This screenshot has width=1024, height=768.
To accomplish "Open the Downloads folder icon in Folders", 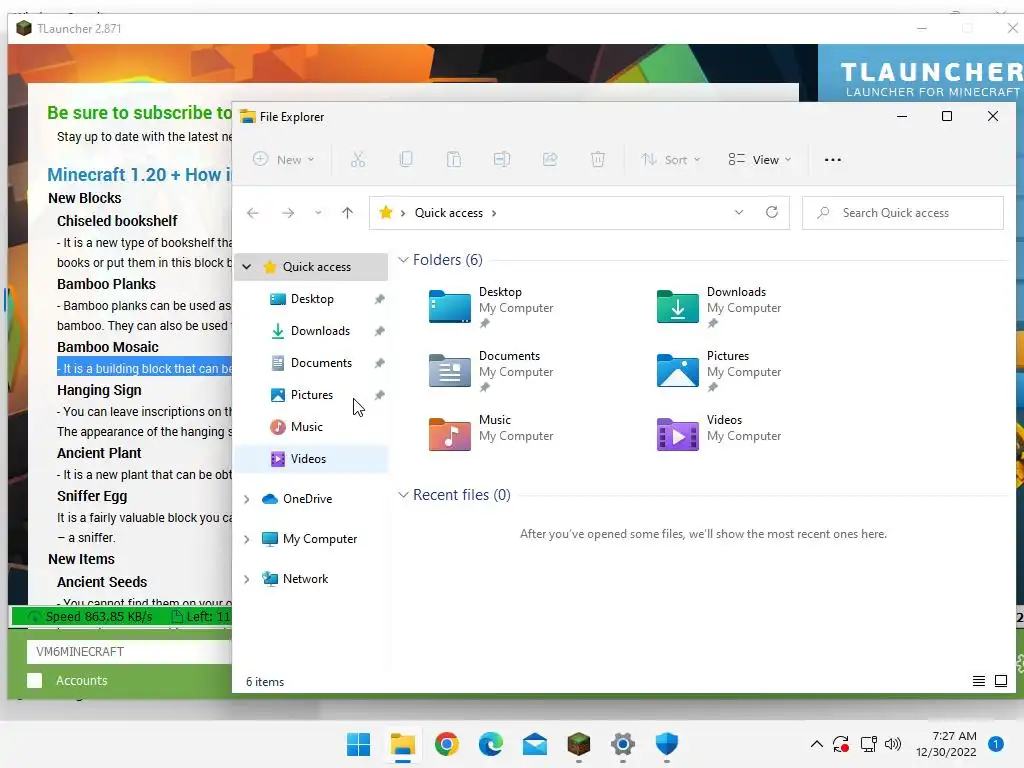I will (677, 306).
